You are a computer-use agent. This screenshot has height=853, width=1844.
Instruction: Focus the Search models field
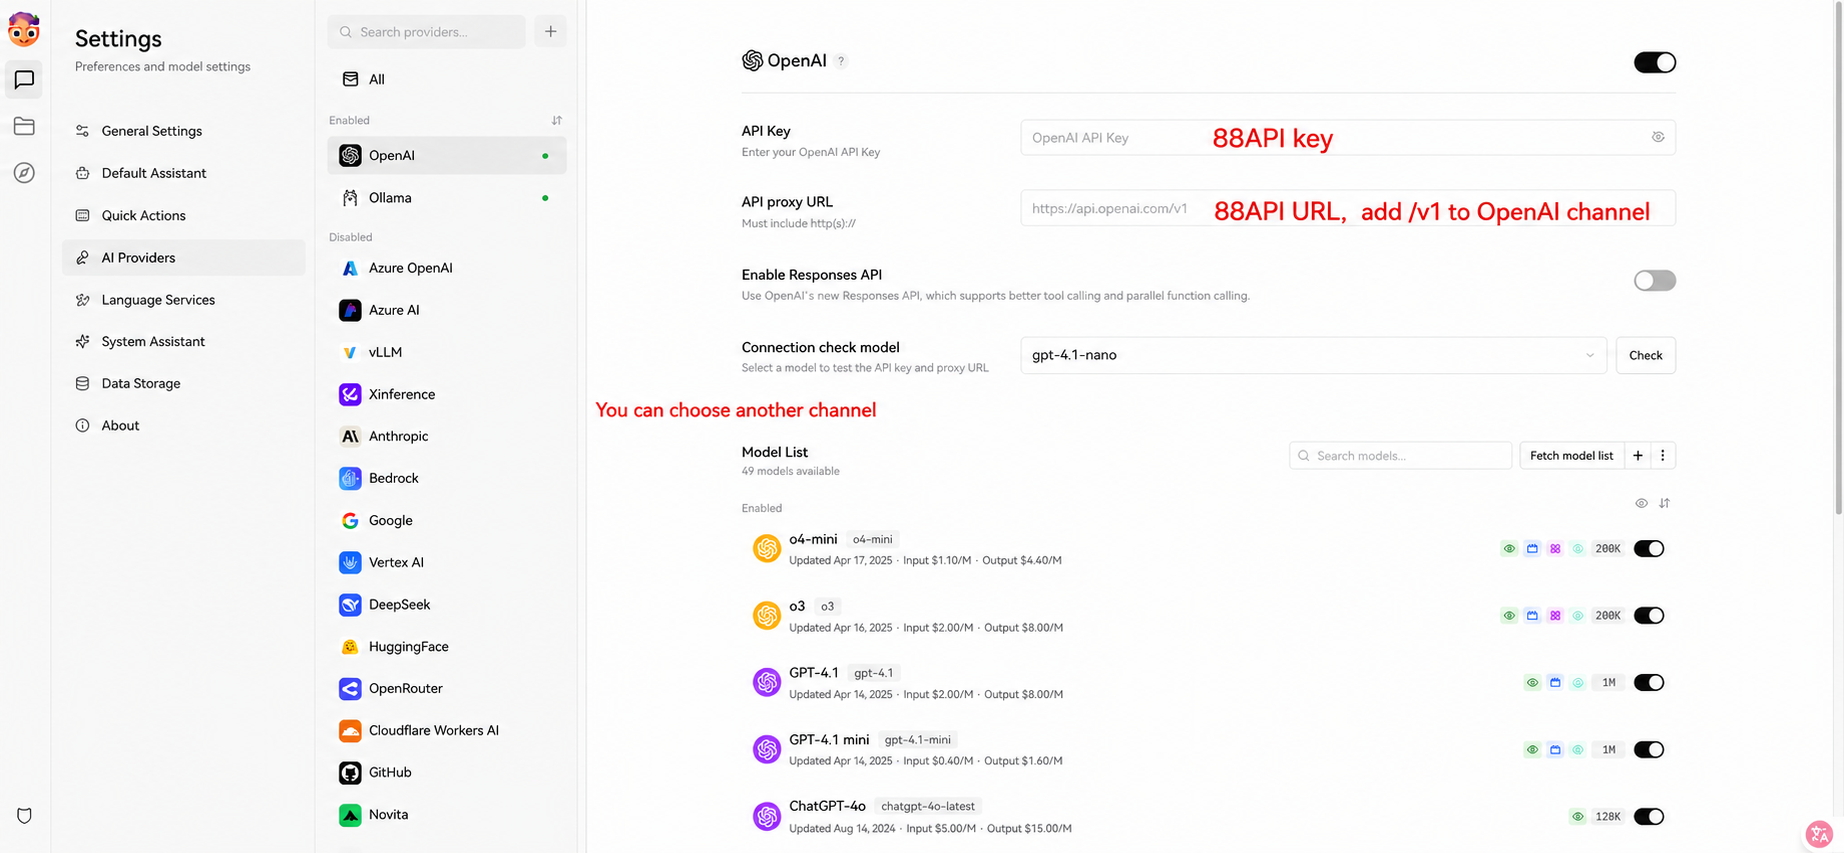click(1401, 455)
